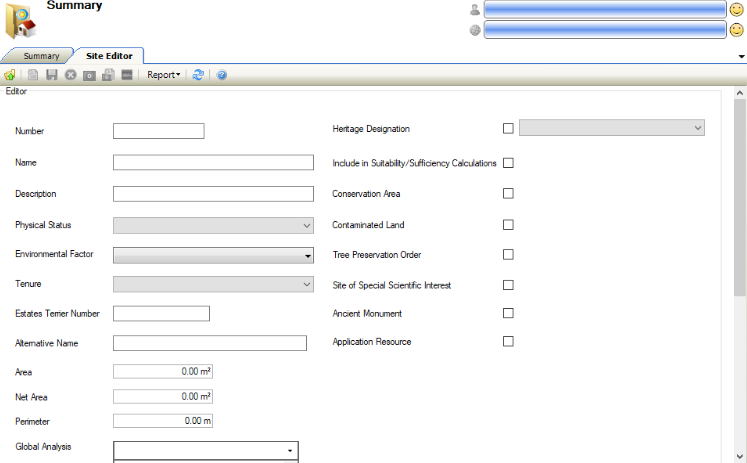Click the summary folder logo icon
The height and width of the screenshot is (463, 747).
[22, 24]
